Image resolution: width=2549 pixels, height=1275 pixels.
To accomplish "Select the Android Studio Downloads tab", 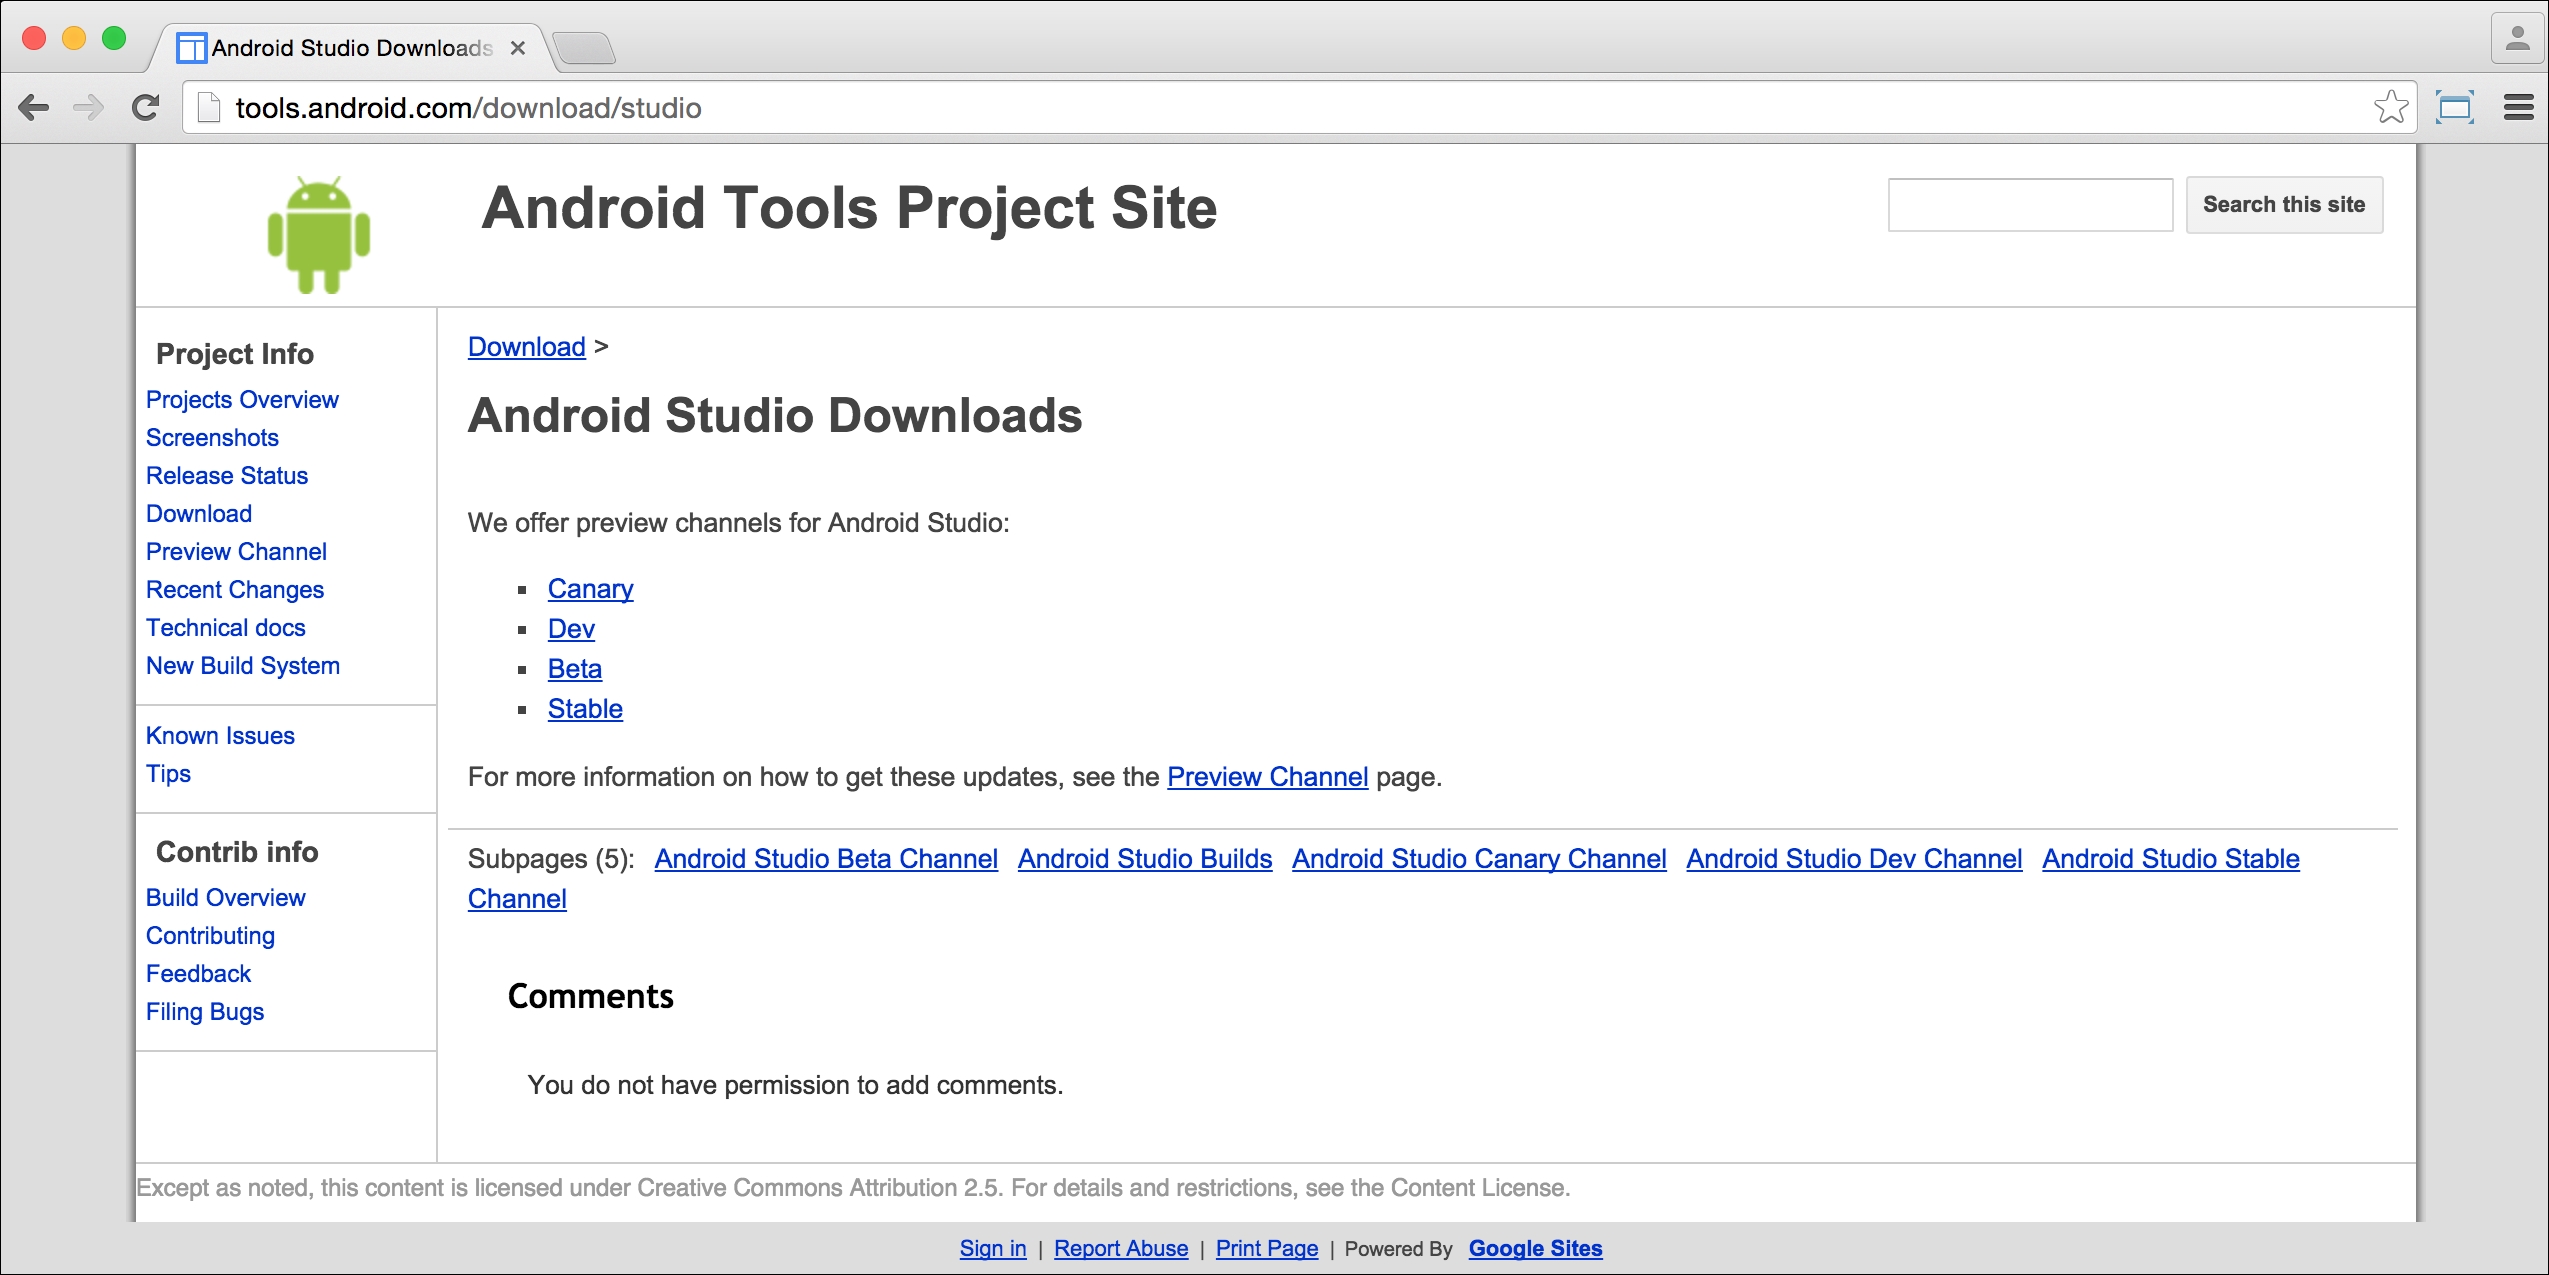I will click(x=350, y=48).
